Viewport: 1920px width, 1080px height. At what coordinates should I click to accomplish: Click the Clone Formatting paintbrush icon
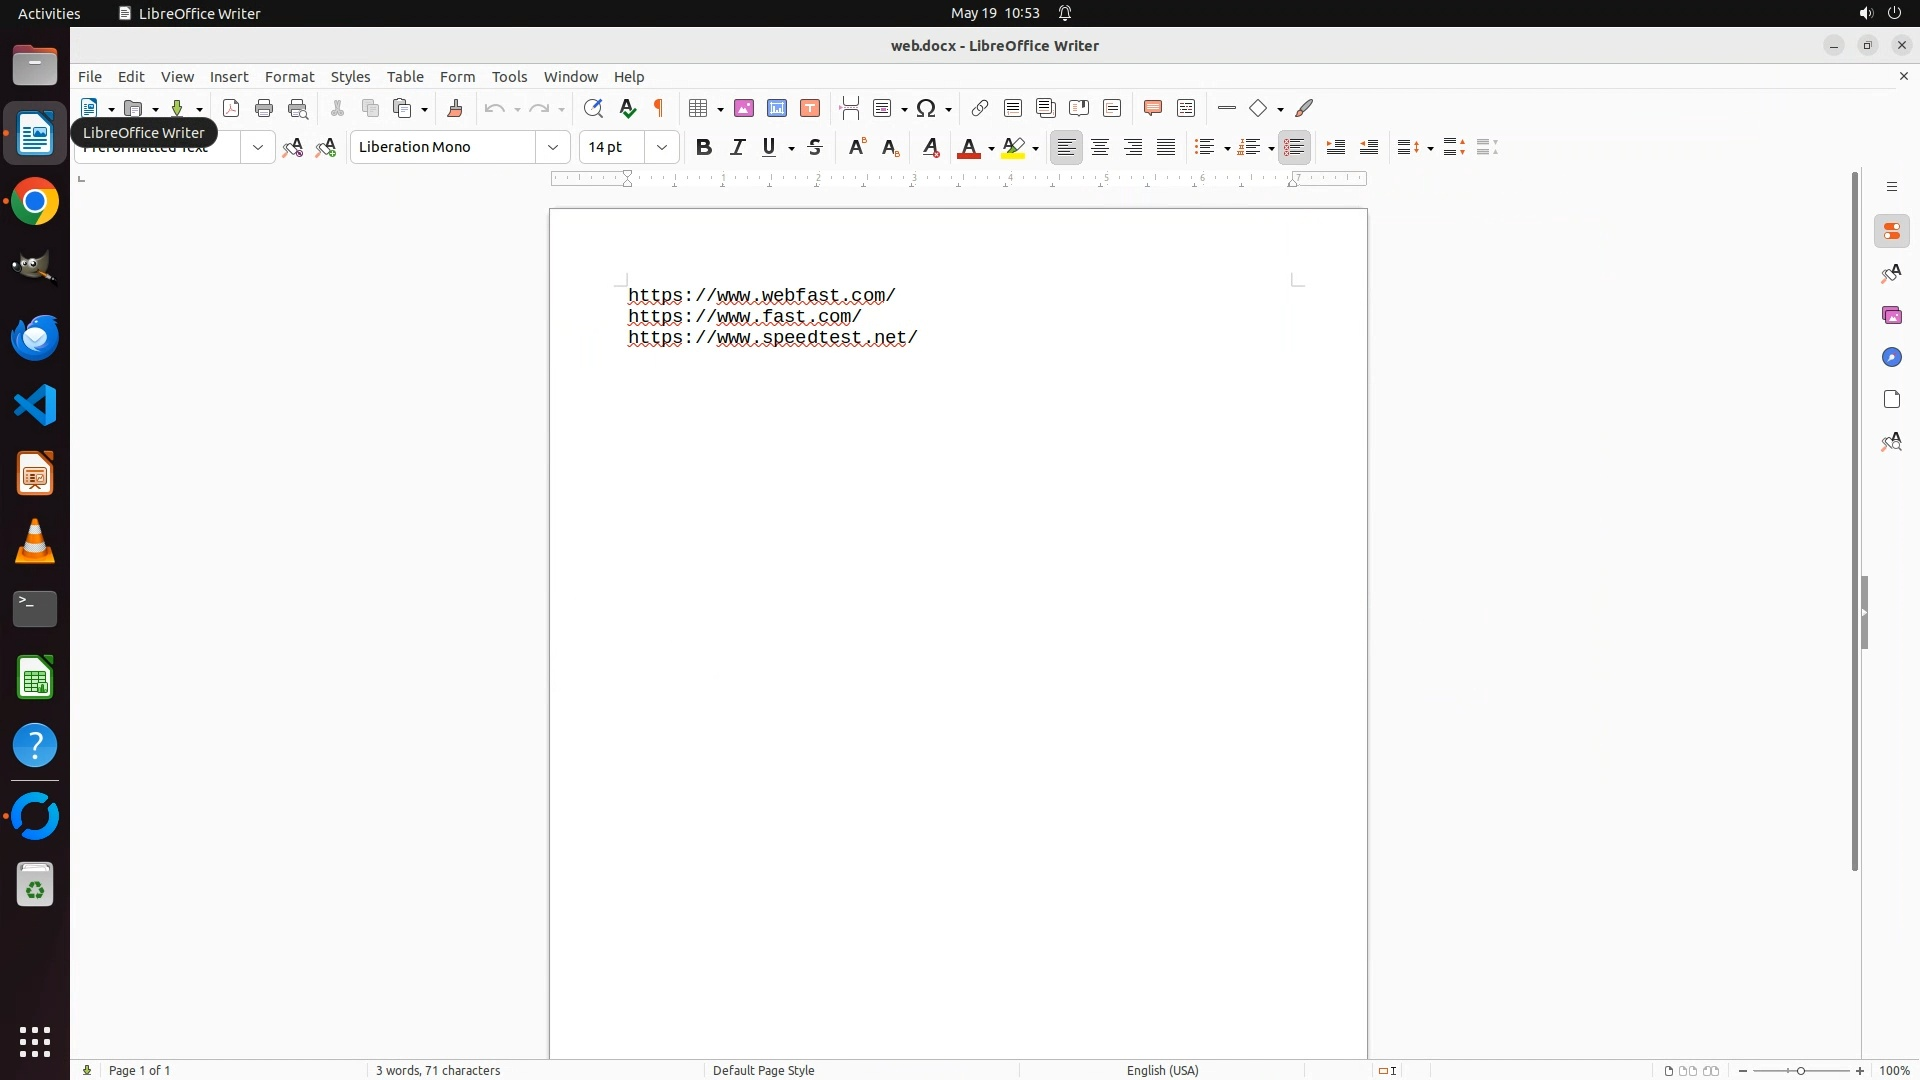[x=455, y=108]
